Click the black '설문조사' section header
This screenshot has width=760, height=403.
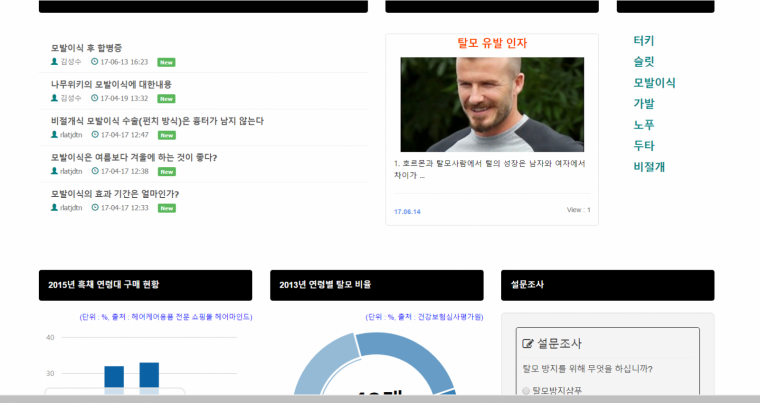(608, 285)
